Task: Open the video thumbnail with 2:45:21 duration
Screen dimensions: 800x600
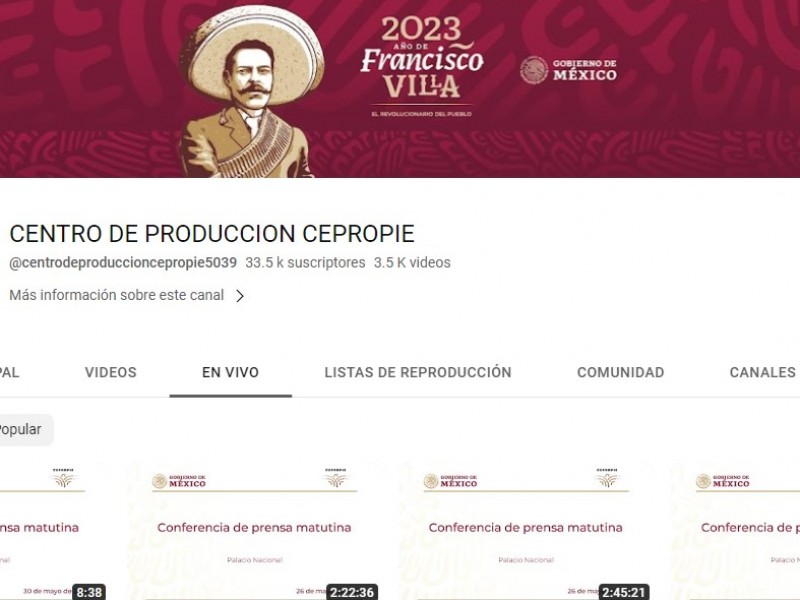Action: [525, 531]
